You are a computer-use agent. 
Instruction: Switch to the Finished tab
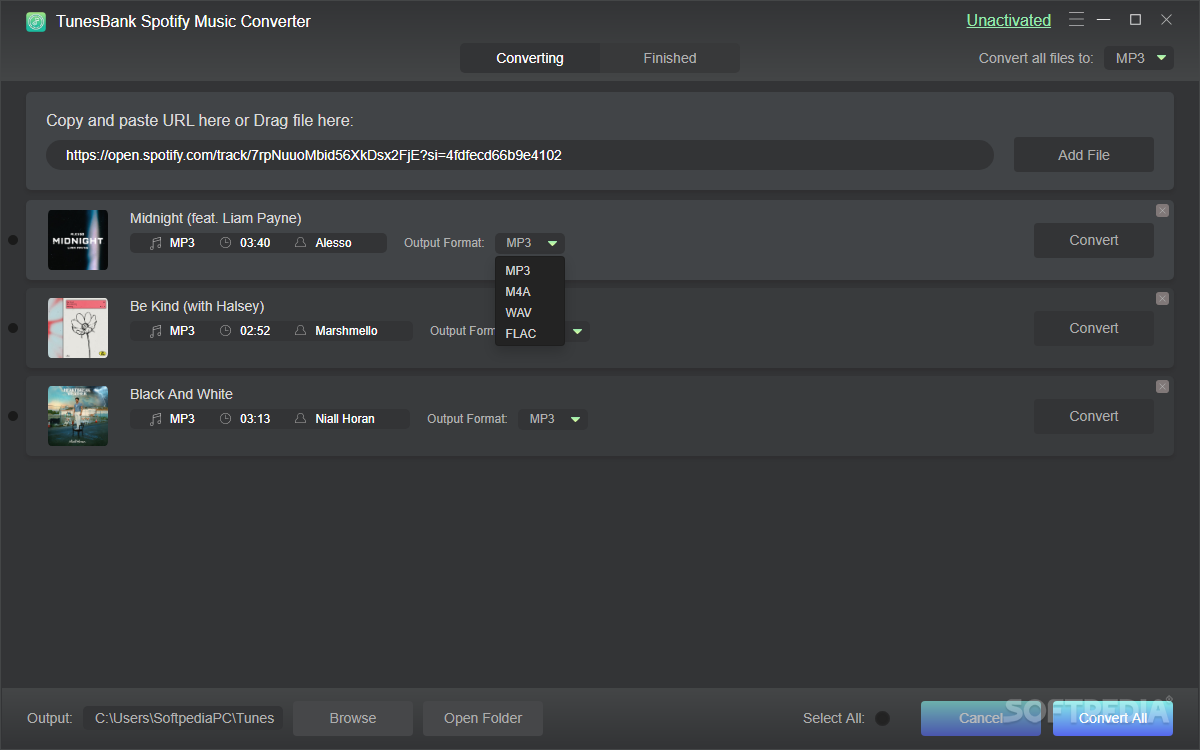point(670,58)
